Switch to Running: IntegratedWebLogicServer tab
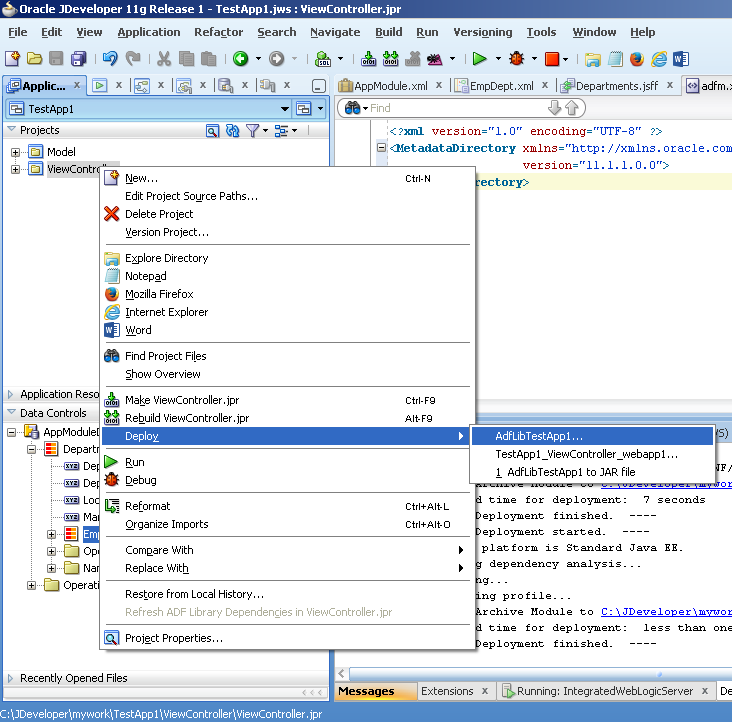732x722 pixels. [604, 691]
